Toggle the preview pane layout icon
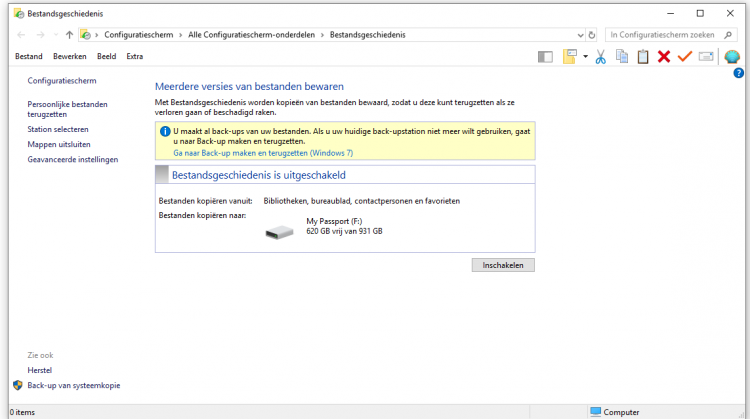Viewport: 750px width, 419px height. [x=545, y=57]
